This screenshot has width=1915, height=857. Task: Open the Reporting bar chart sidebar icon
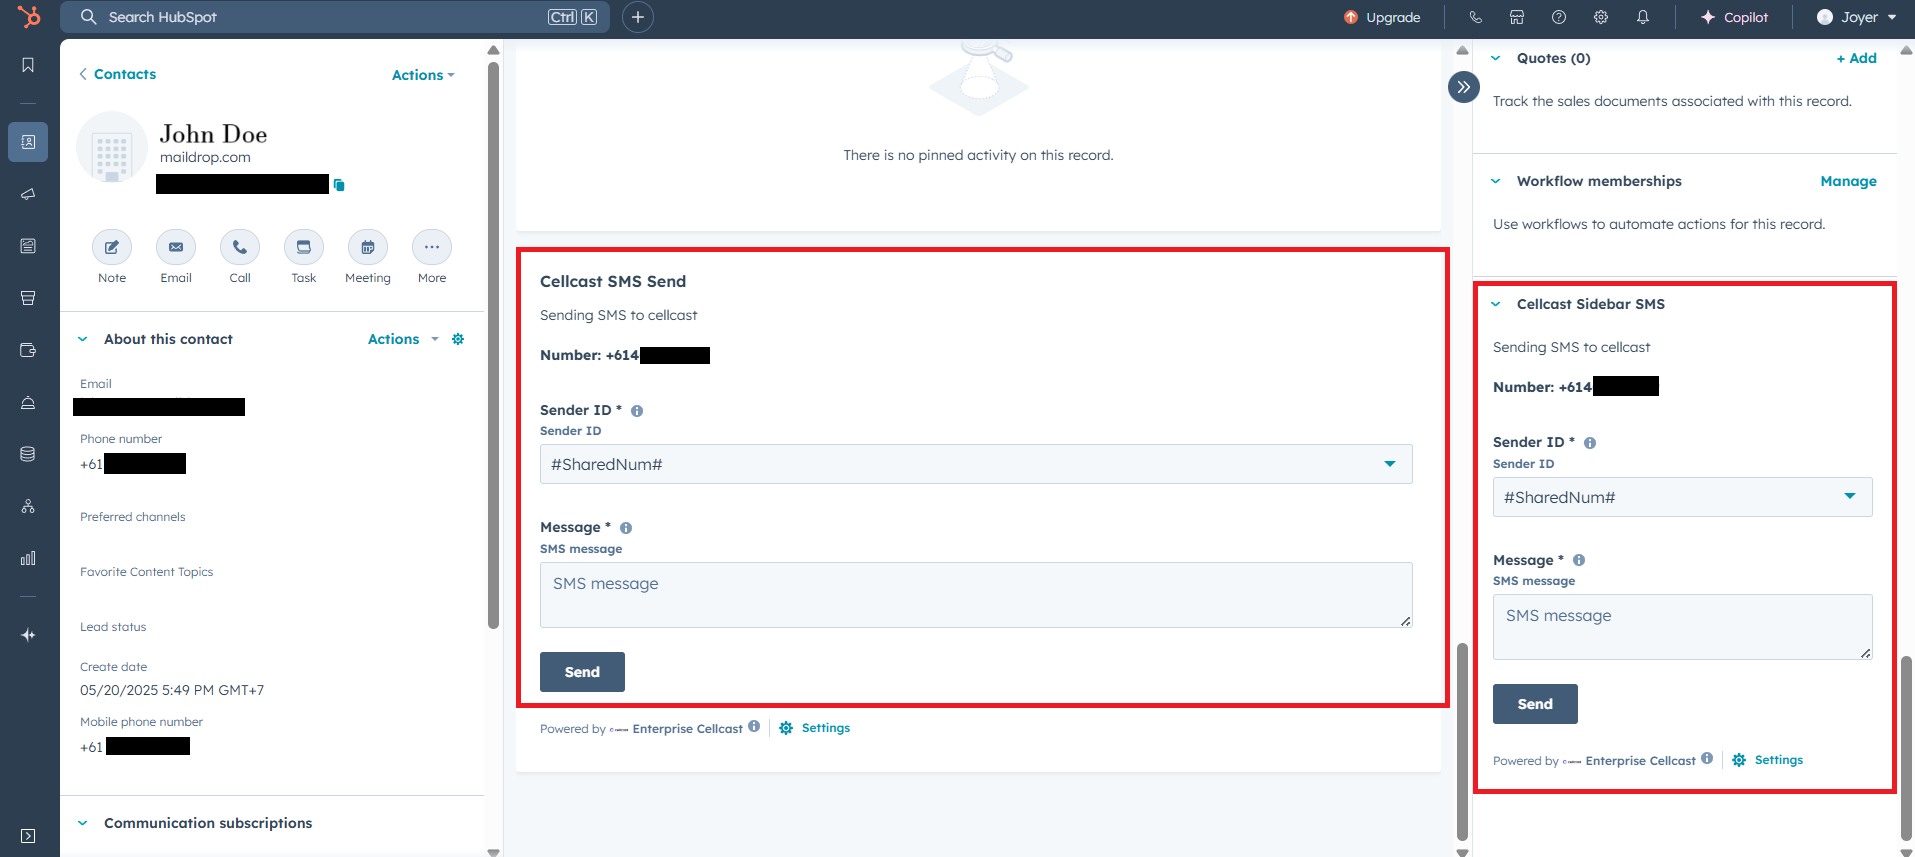pyautogui.click(x=28, y=558)
